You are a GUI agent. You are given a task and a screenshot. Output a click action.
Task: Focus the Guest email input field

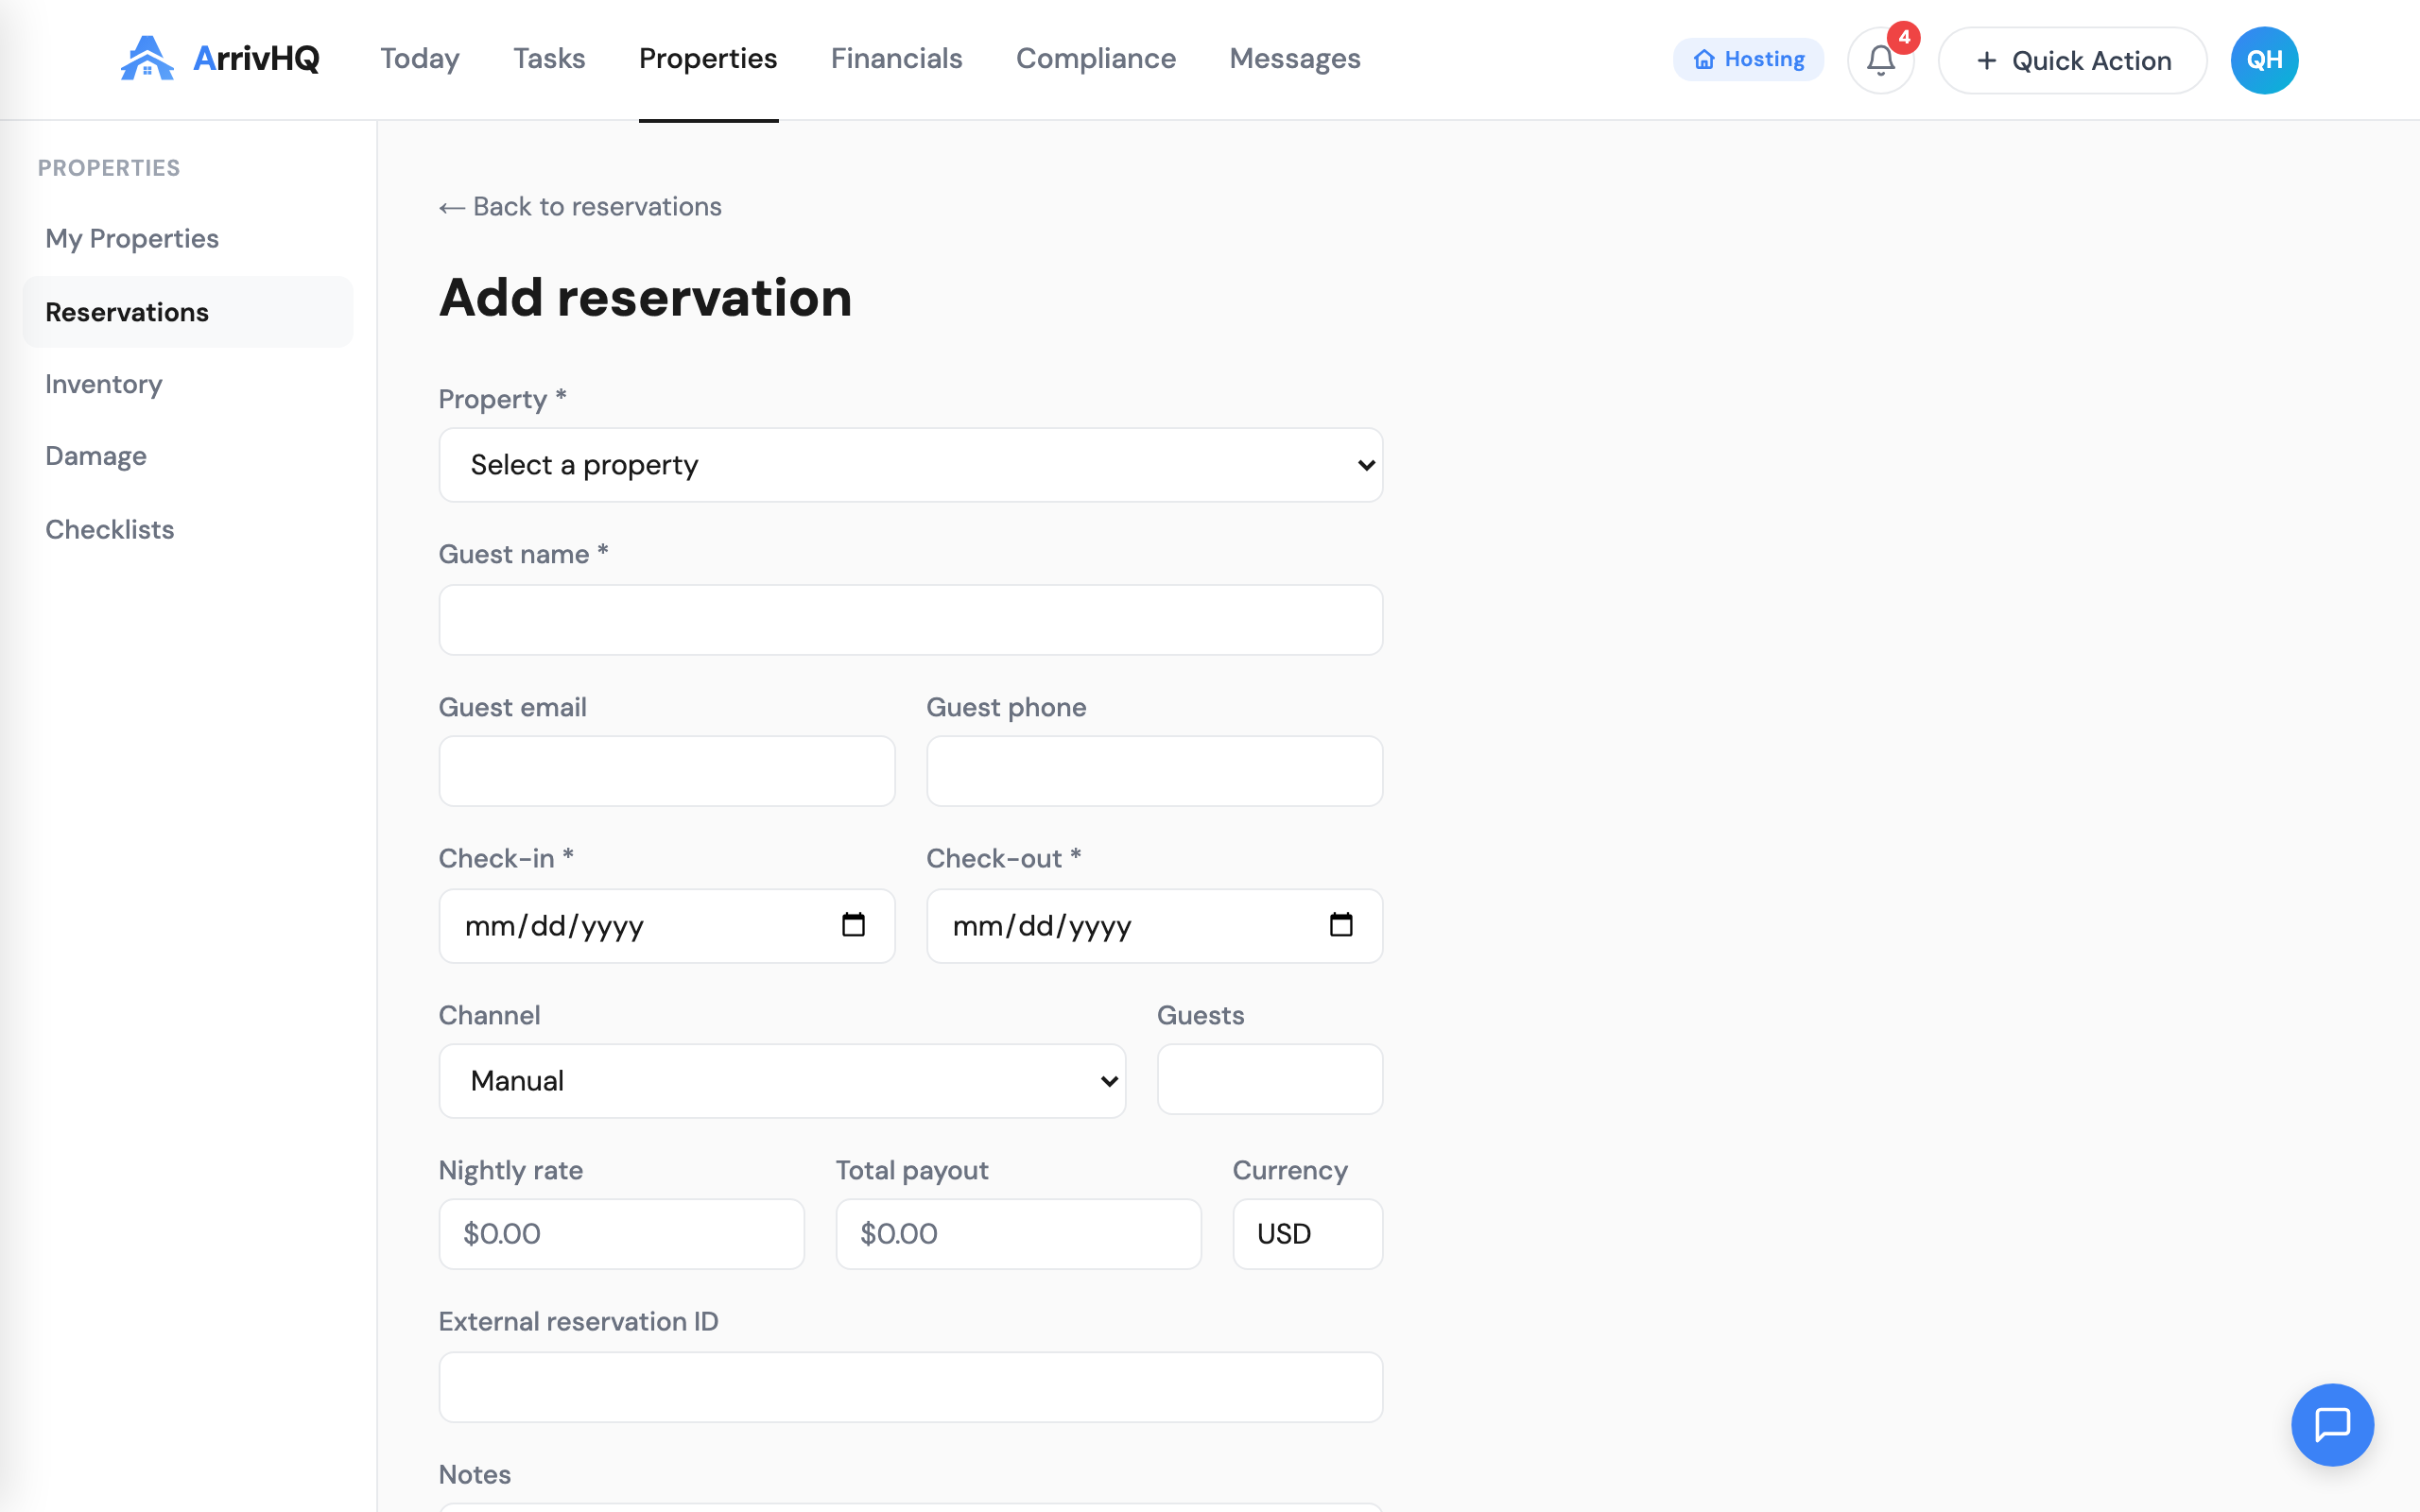667,771
